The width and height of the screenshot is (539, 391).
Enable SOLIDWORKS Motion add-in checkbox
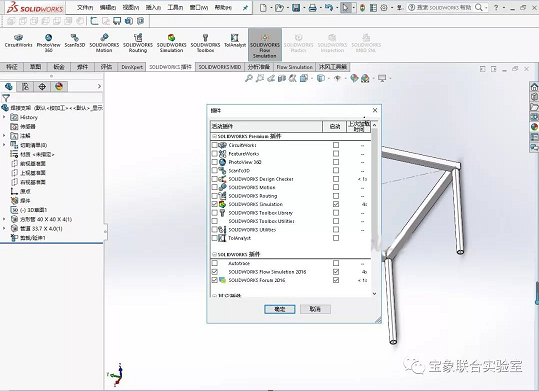click(x=215, y=187)
